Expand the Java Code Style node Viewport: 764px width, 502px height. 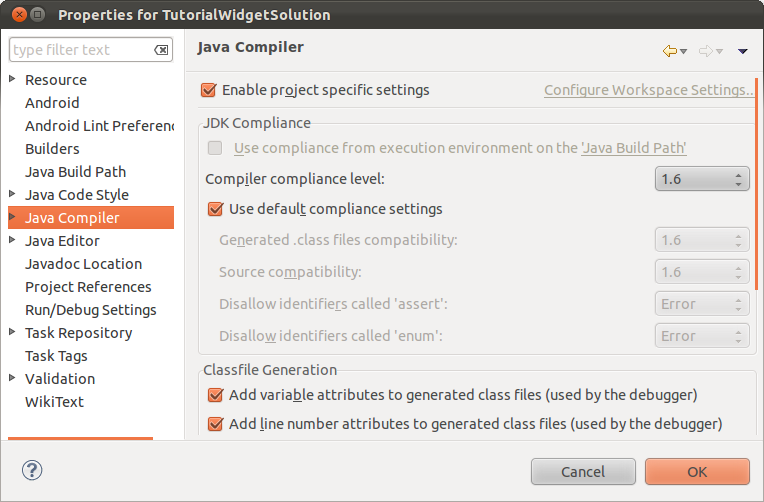tap(13, 193)
